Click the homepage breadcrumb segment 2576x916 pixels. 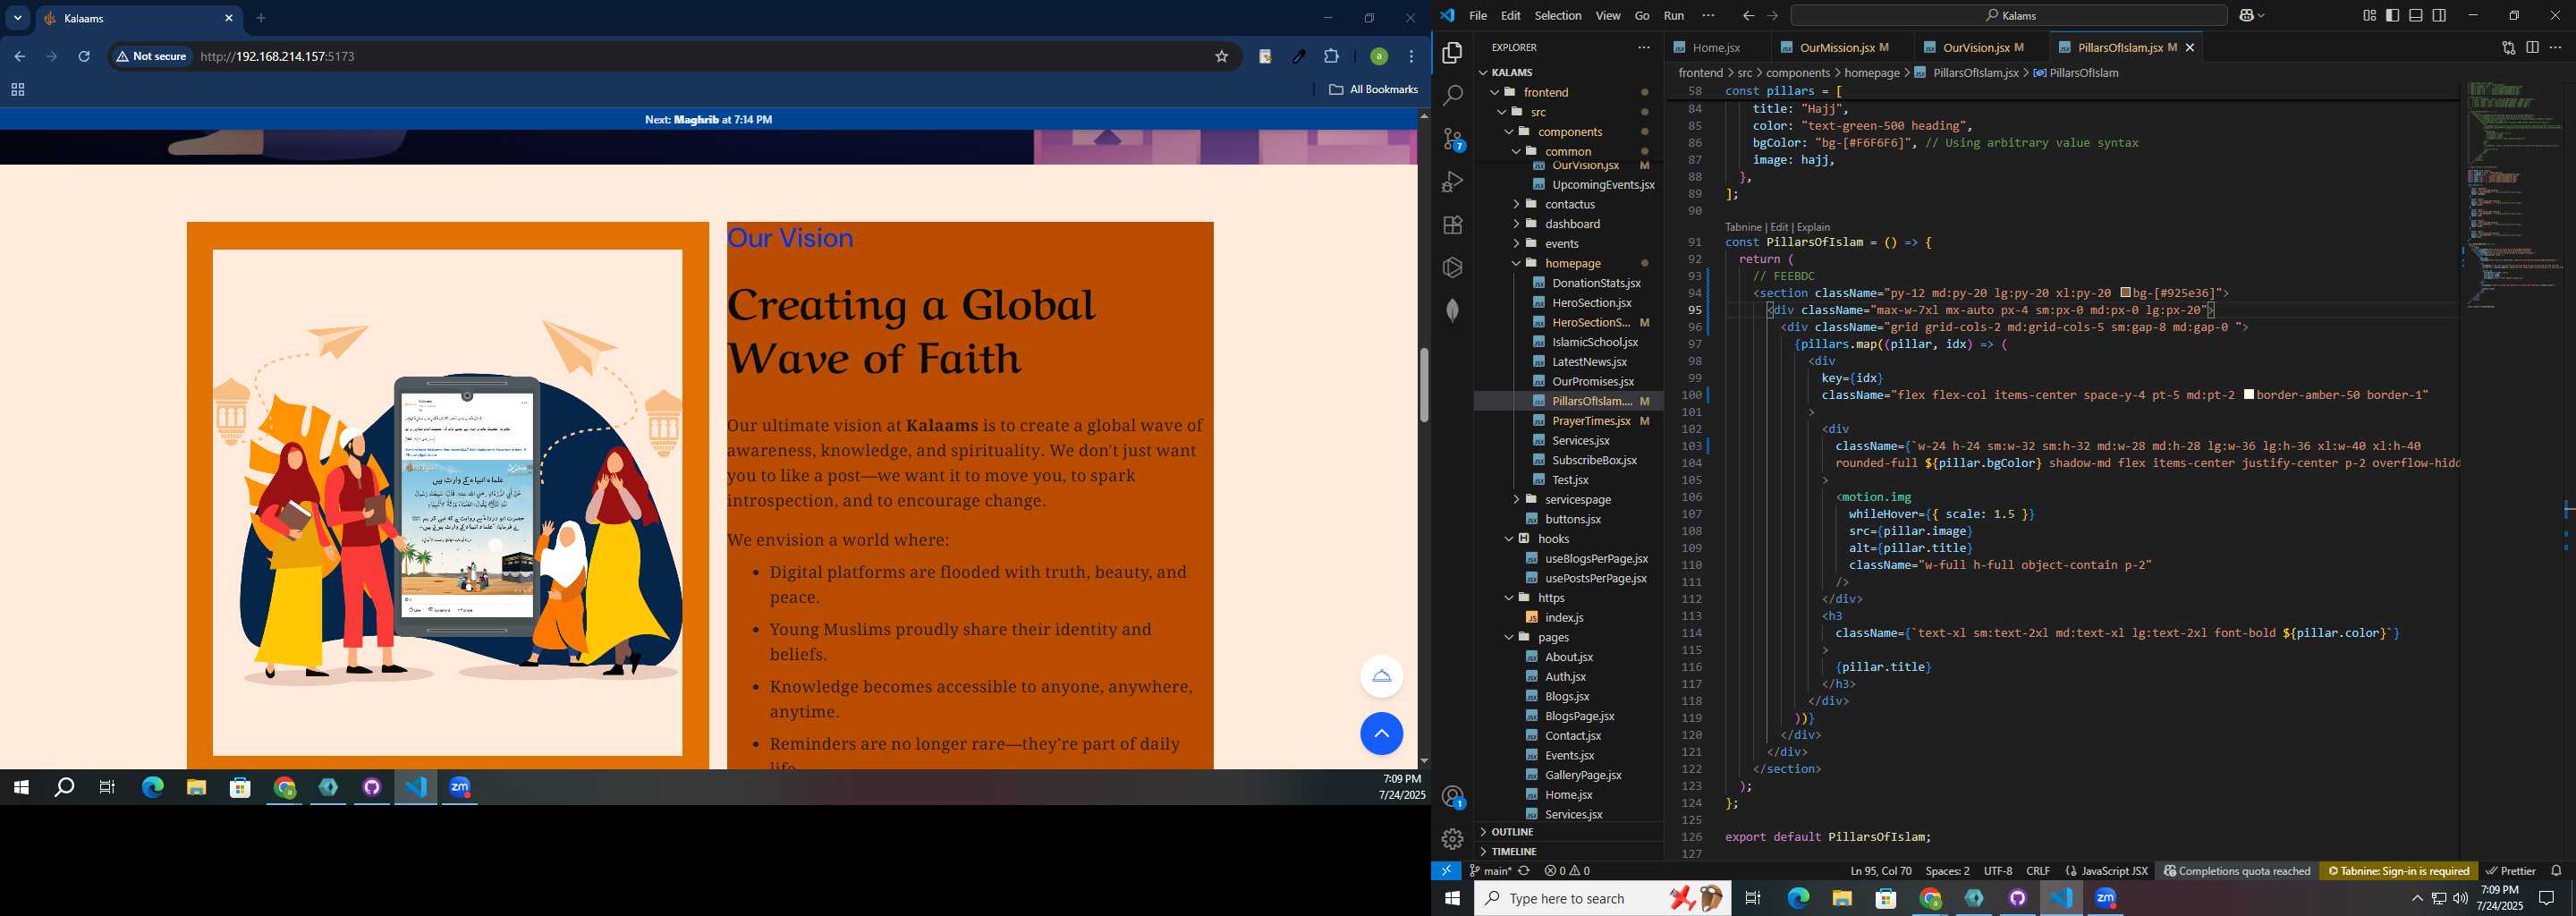1871,73
